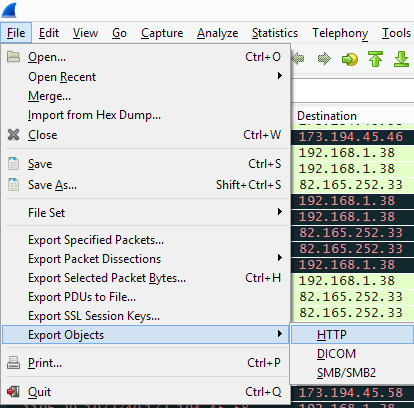Click the Wireshark shark fin logo
Image resolution: width=414 pixels, height=408 pixels.
coord(9,10)
